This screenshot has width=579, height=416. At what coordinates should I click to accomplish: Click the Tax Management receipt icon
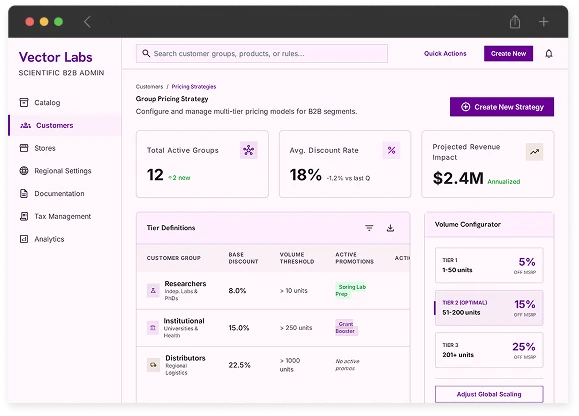pyautogui.click(x=24, y=216)
